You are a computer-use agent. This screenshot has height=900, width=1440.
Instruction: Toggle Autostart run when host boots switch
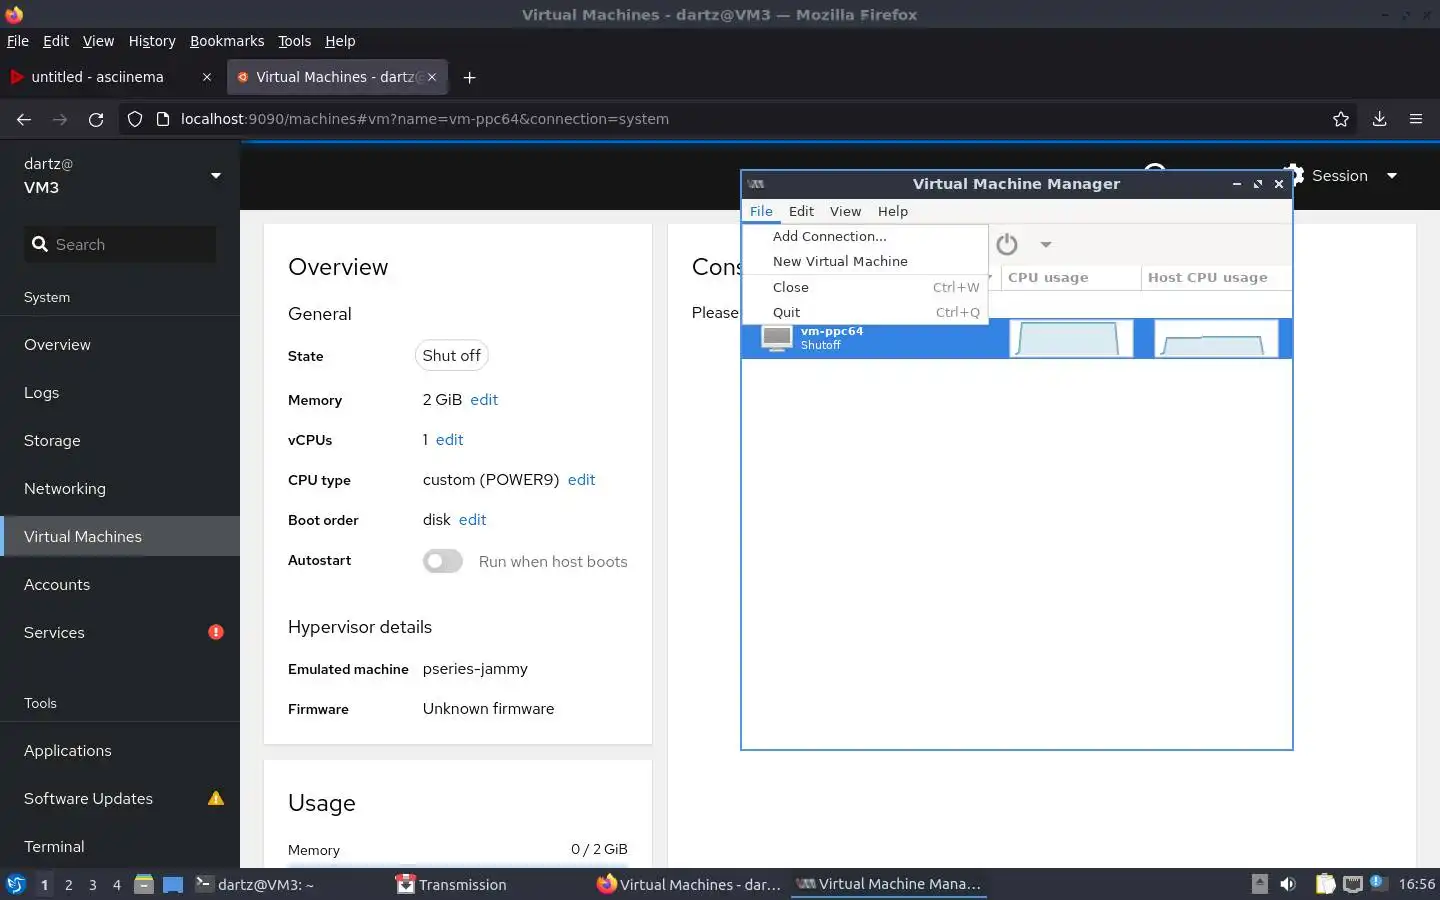click(443, 561)
